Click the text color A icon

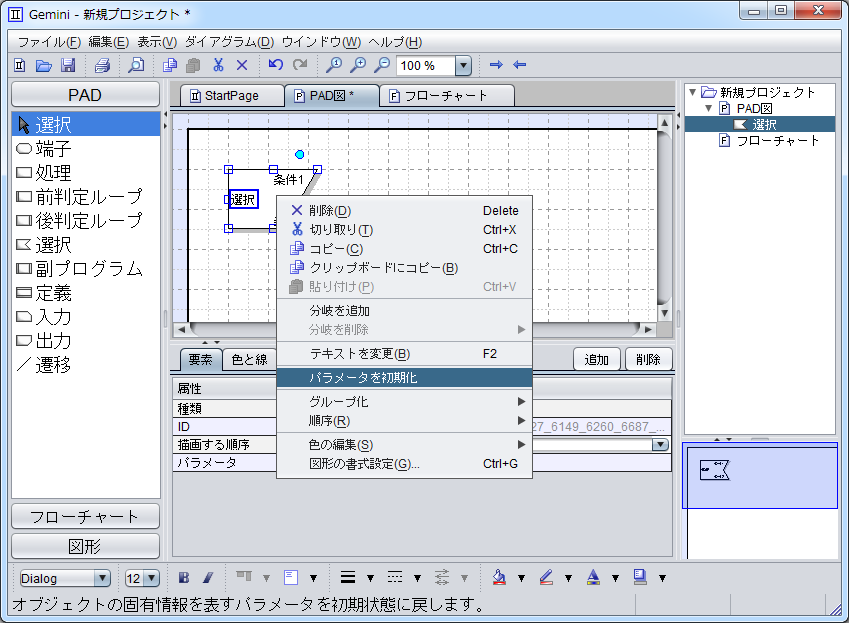593,578
